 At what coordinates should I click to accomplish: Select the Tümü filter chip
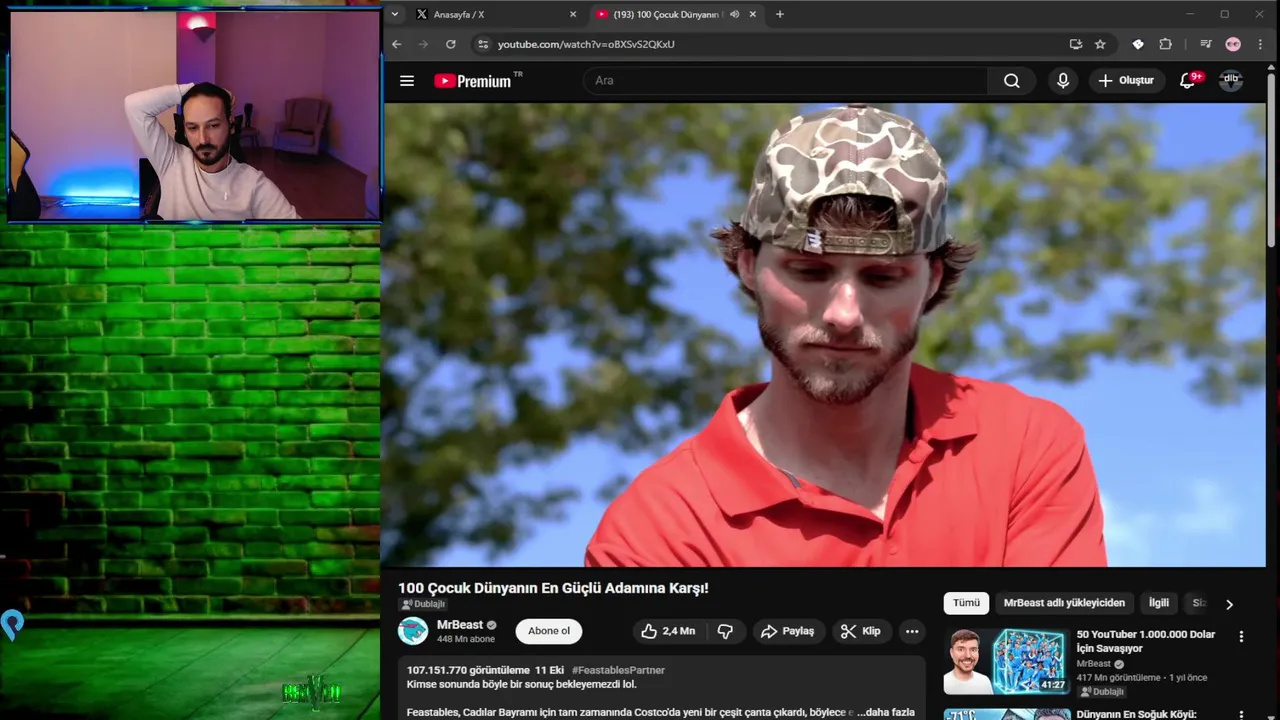click(966, 603)
